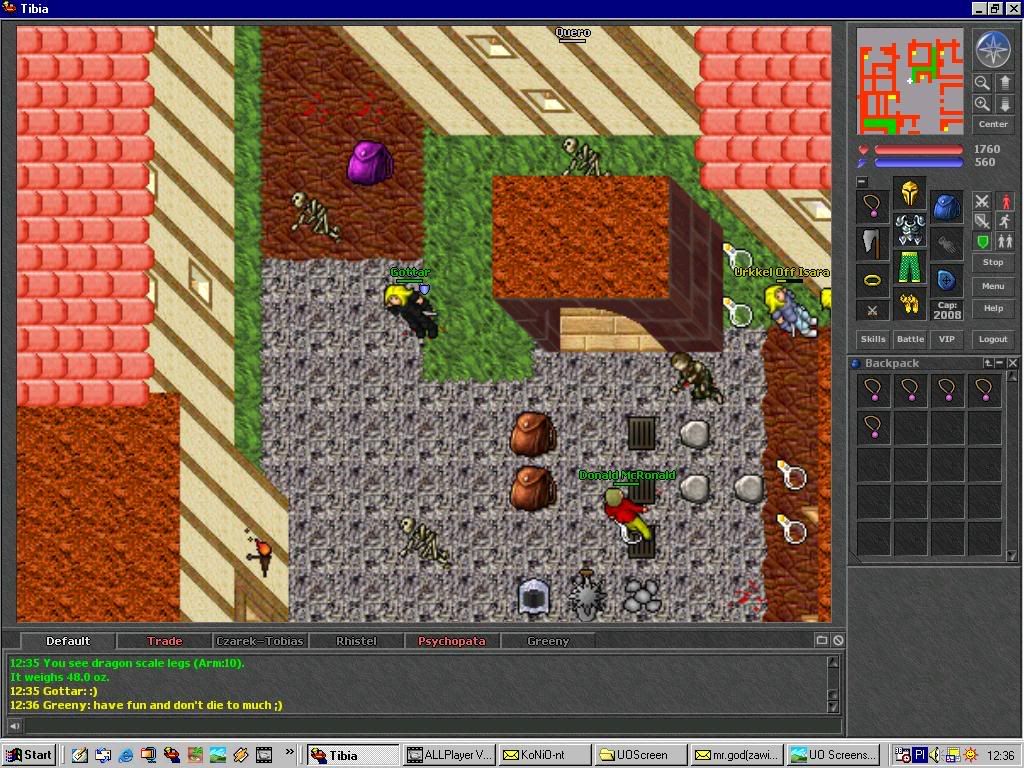Click the empty glove hand slot

click(x=946, y=243)
